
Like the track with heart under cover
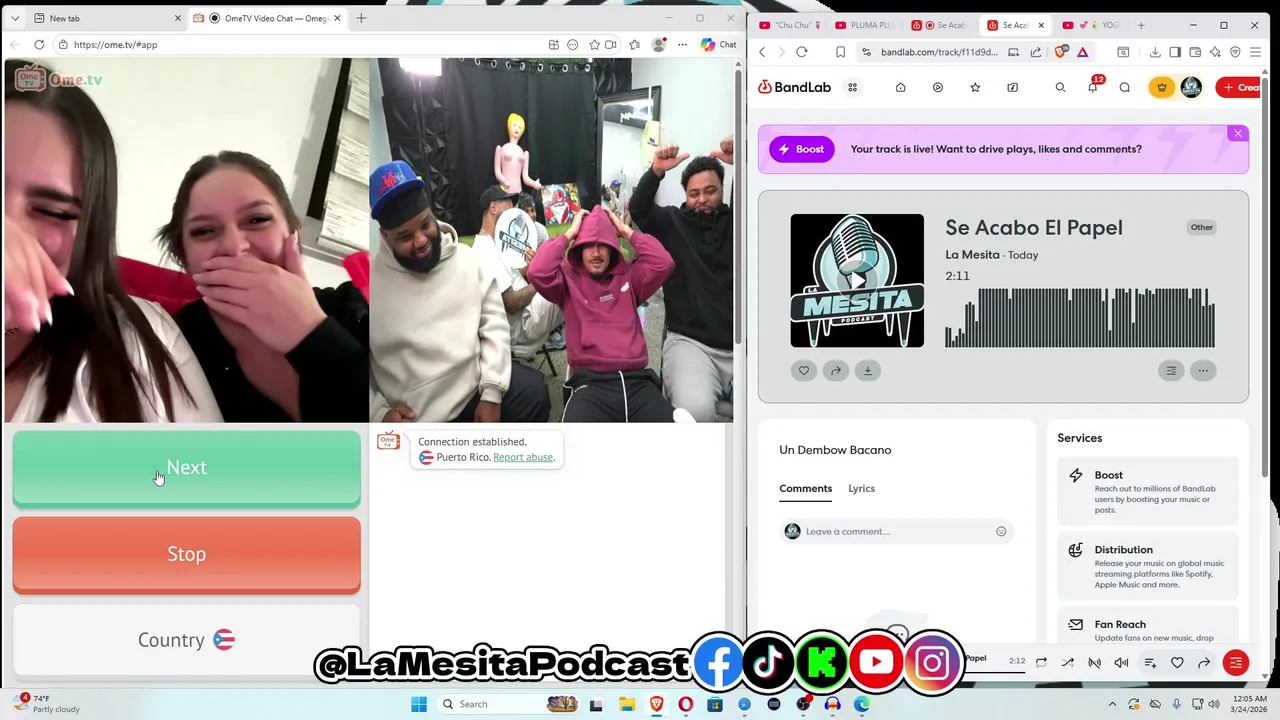click(804, 371)
